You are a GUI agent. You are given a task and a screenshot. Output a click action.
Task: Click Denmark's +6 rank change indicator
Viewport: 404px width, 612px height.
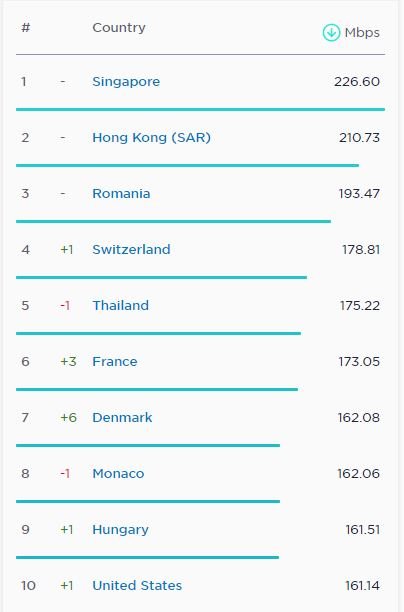68,418
